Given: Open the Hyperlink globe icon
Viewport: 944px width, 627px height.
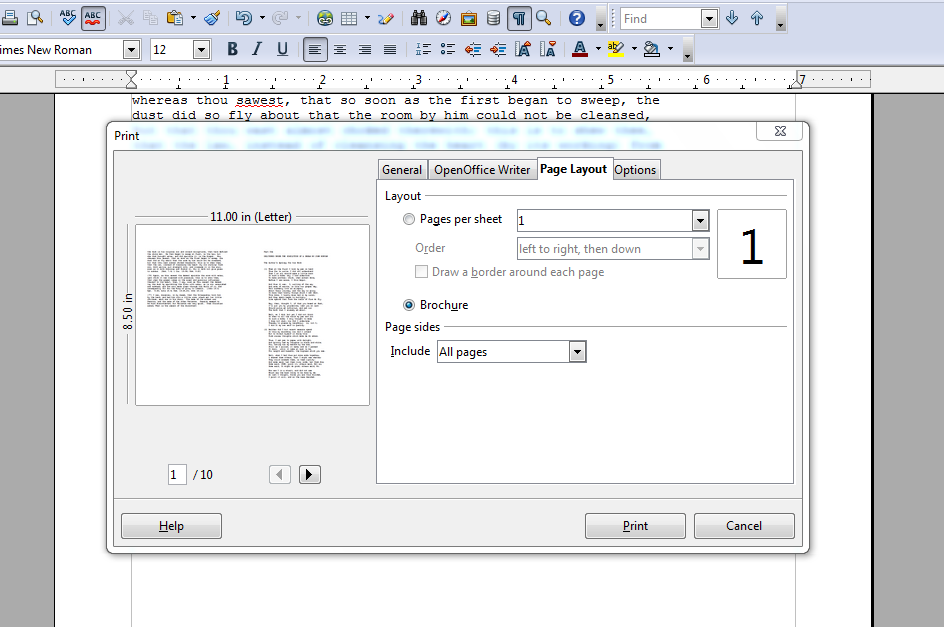Looking at the screenshot, I should [324, 18].
